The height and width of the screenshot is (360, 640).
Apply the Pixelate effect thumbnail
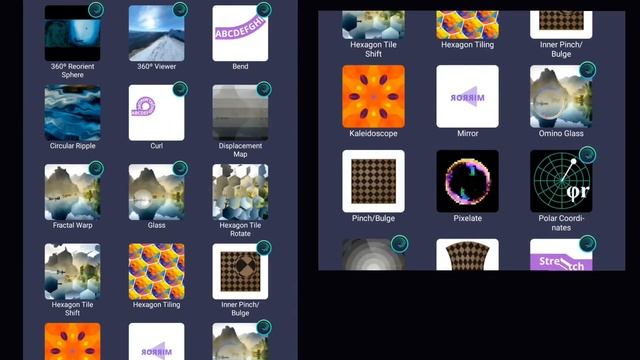point(467,181)
